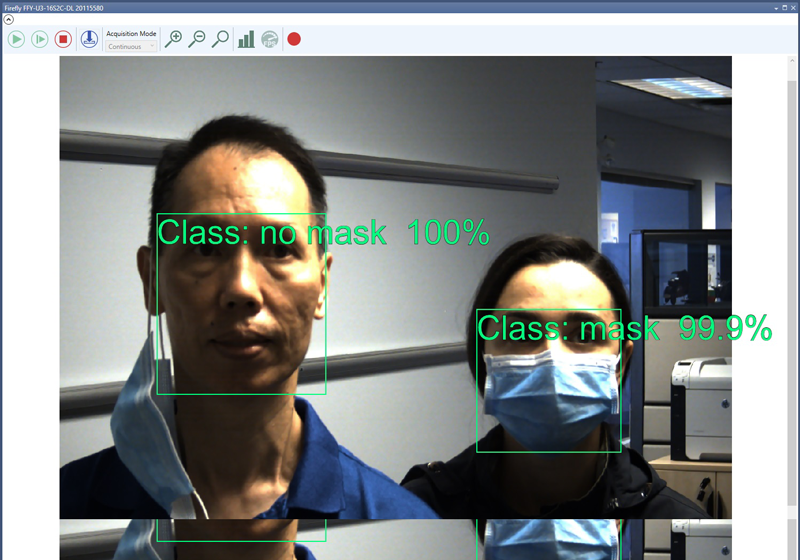Click the red record button
The image size is (800, 560).
pos(294,39)
